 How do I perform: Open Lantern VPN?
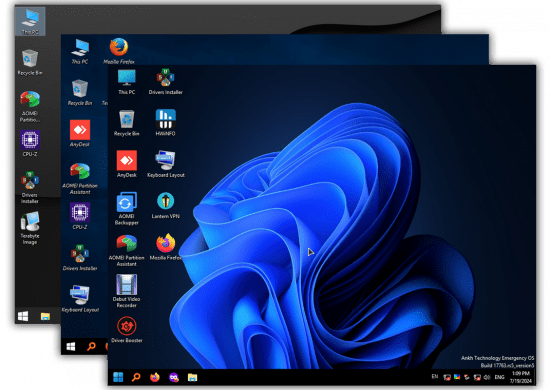click(x=166, y=205)
